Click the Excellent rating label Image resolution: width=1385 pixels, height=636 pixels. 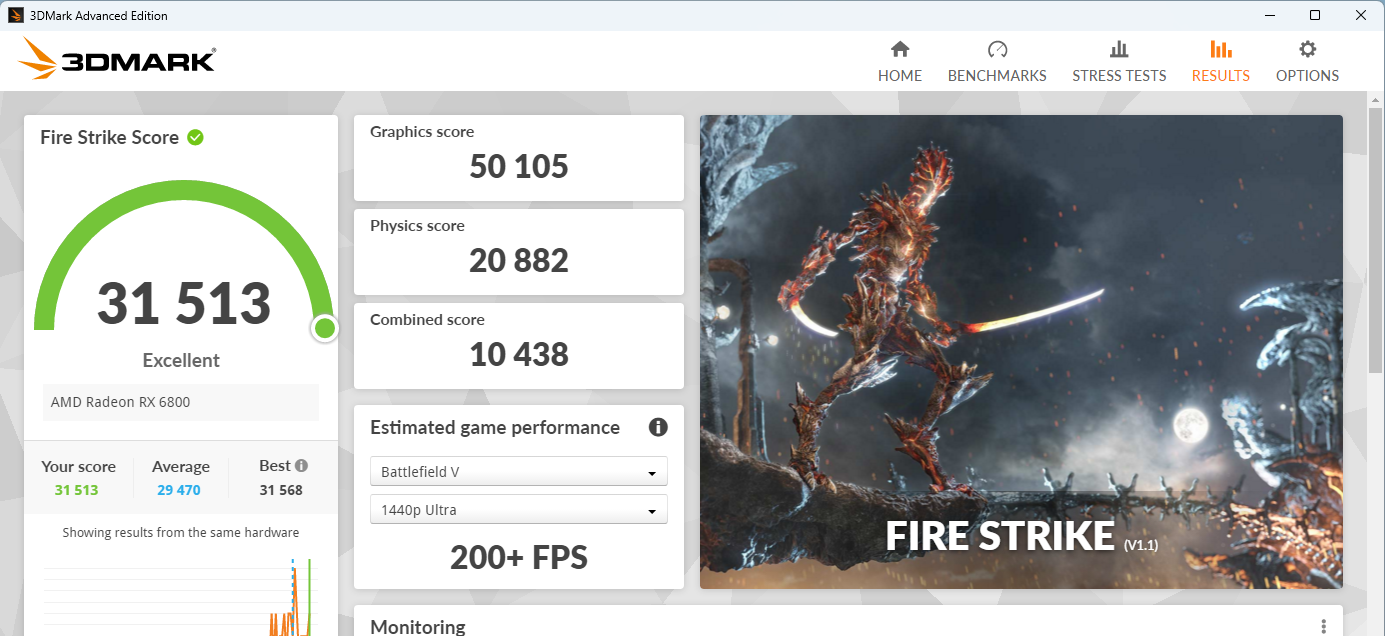[x=181, y=360]
